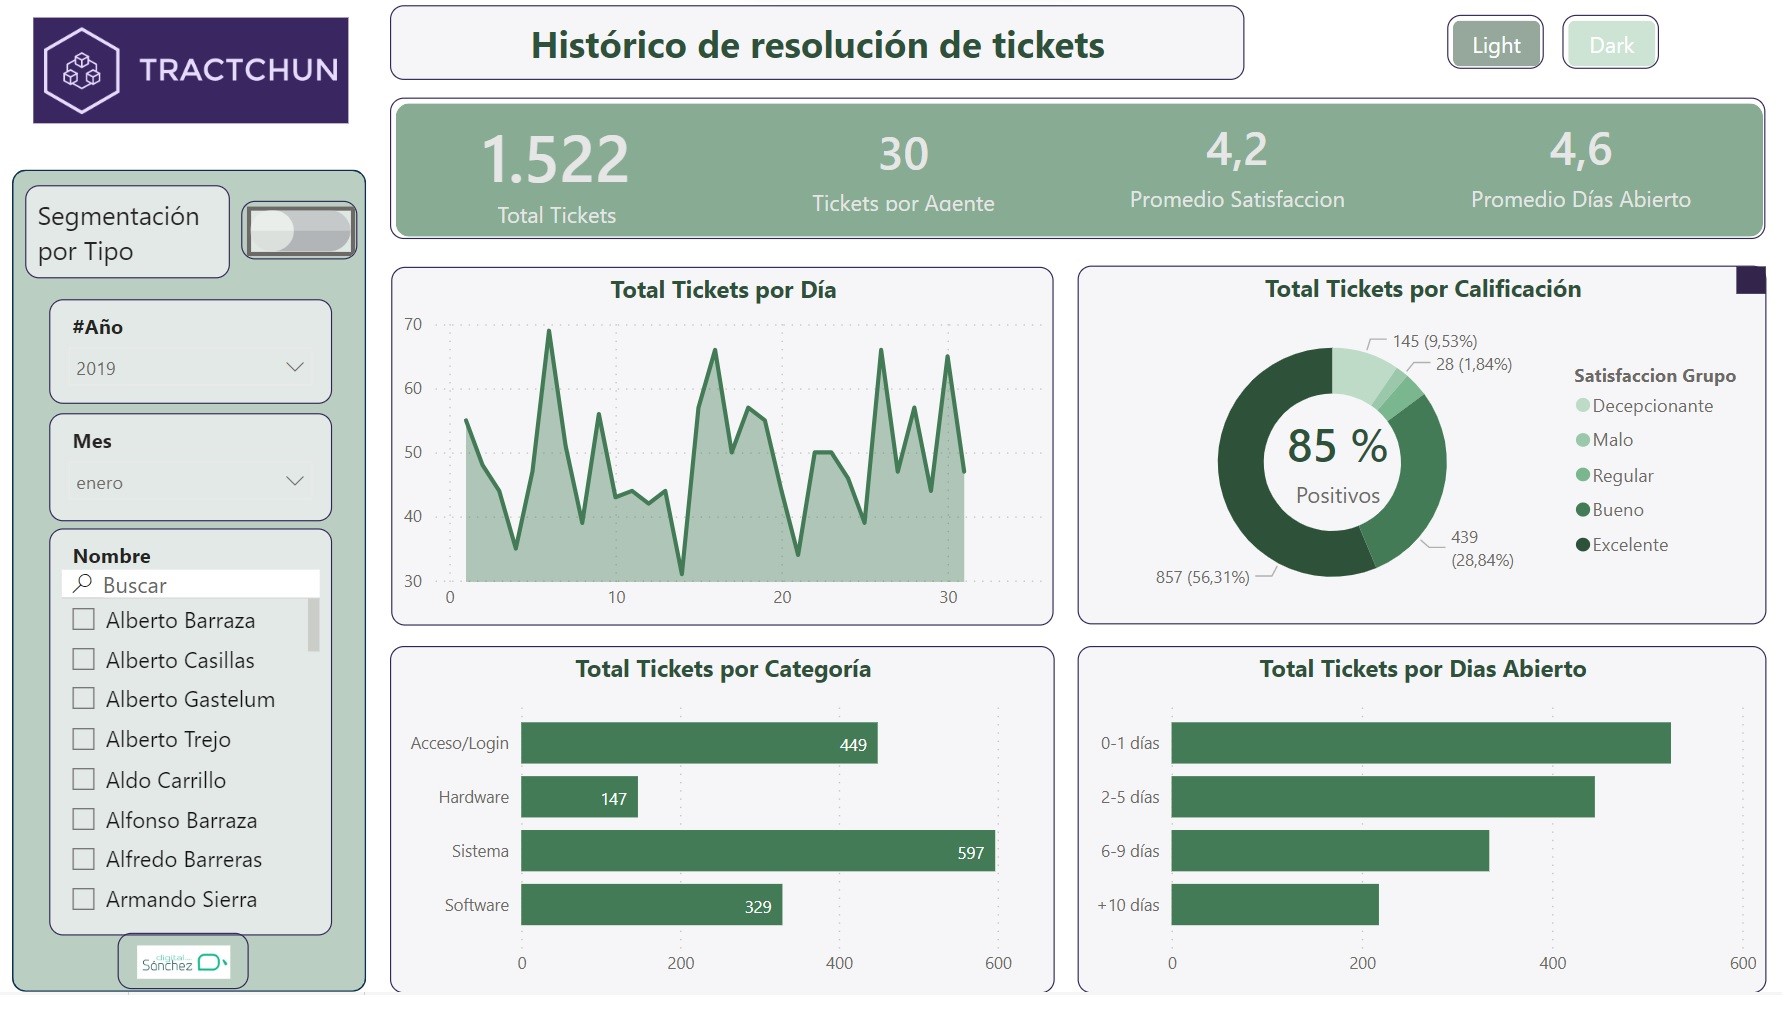Expand the Mes dropdown showing enero
The height and width of the screenshot is (1011, 1787).
(190, 482)
